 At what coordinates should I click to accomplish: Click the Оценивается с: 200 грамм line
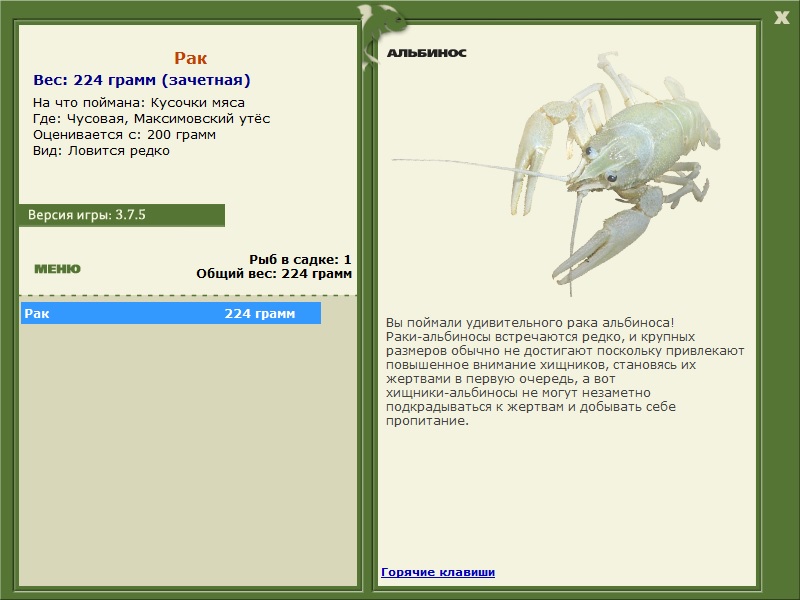coord(124,135)
